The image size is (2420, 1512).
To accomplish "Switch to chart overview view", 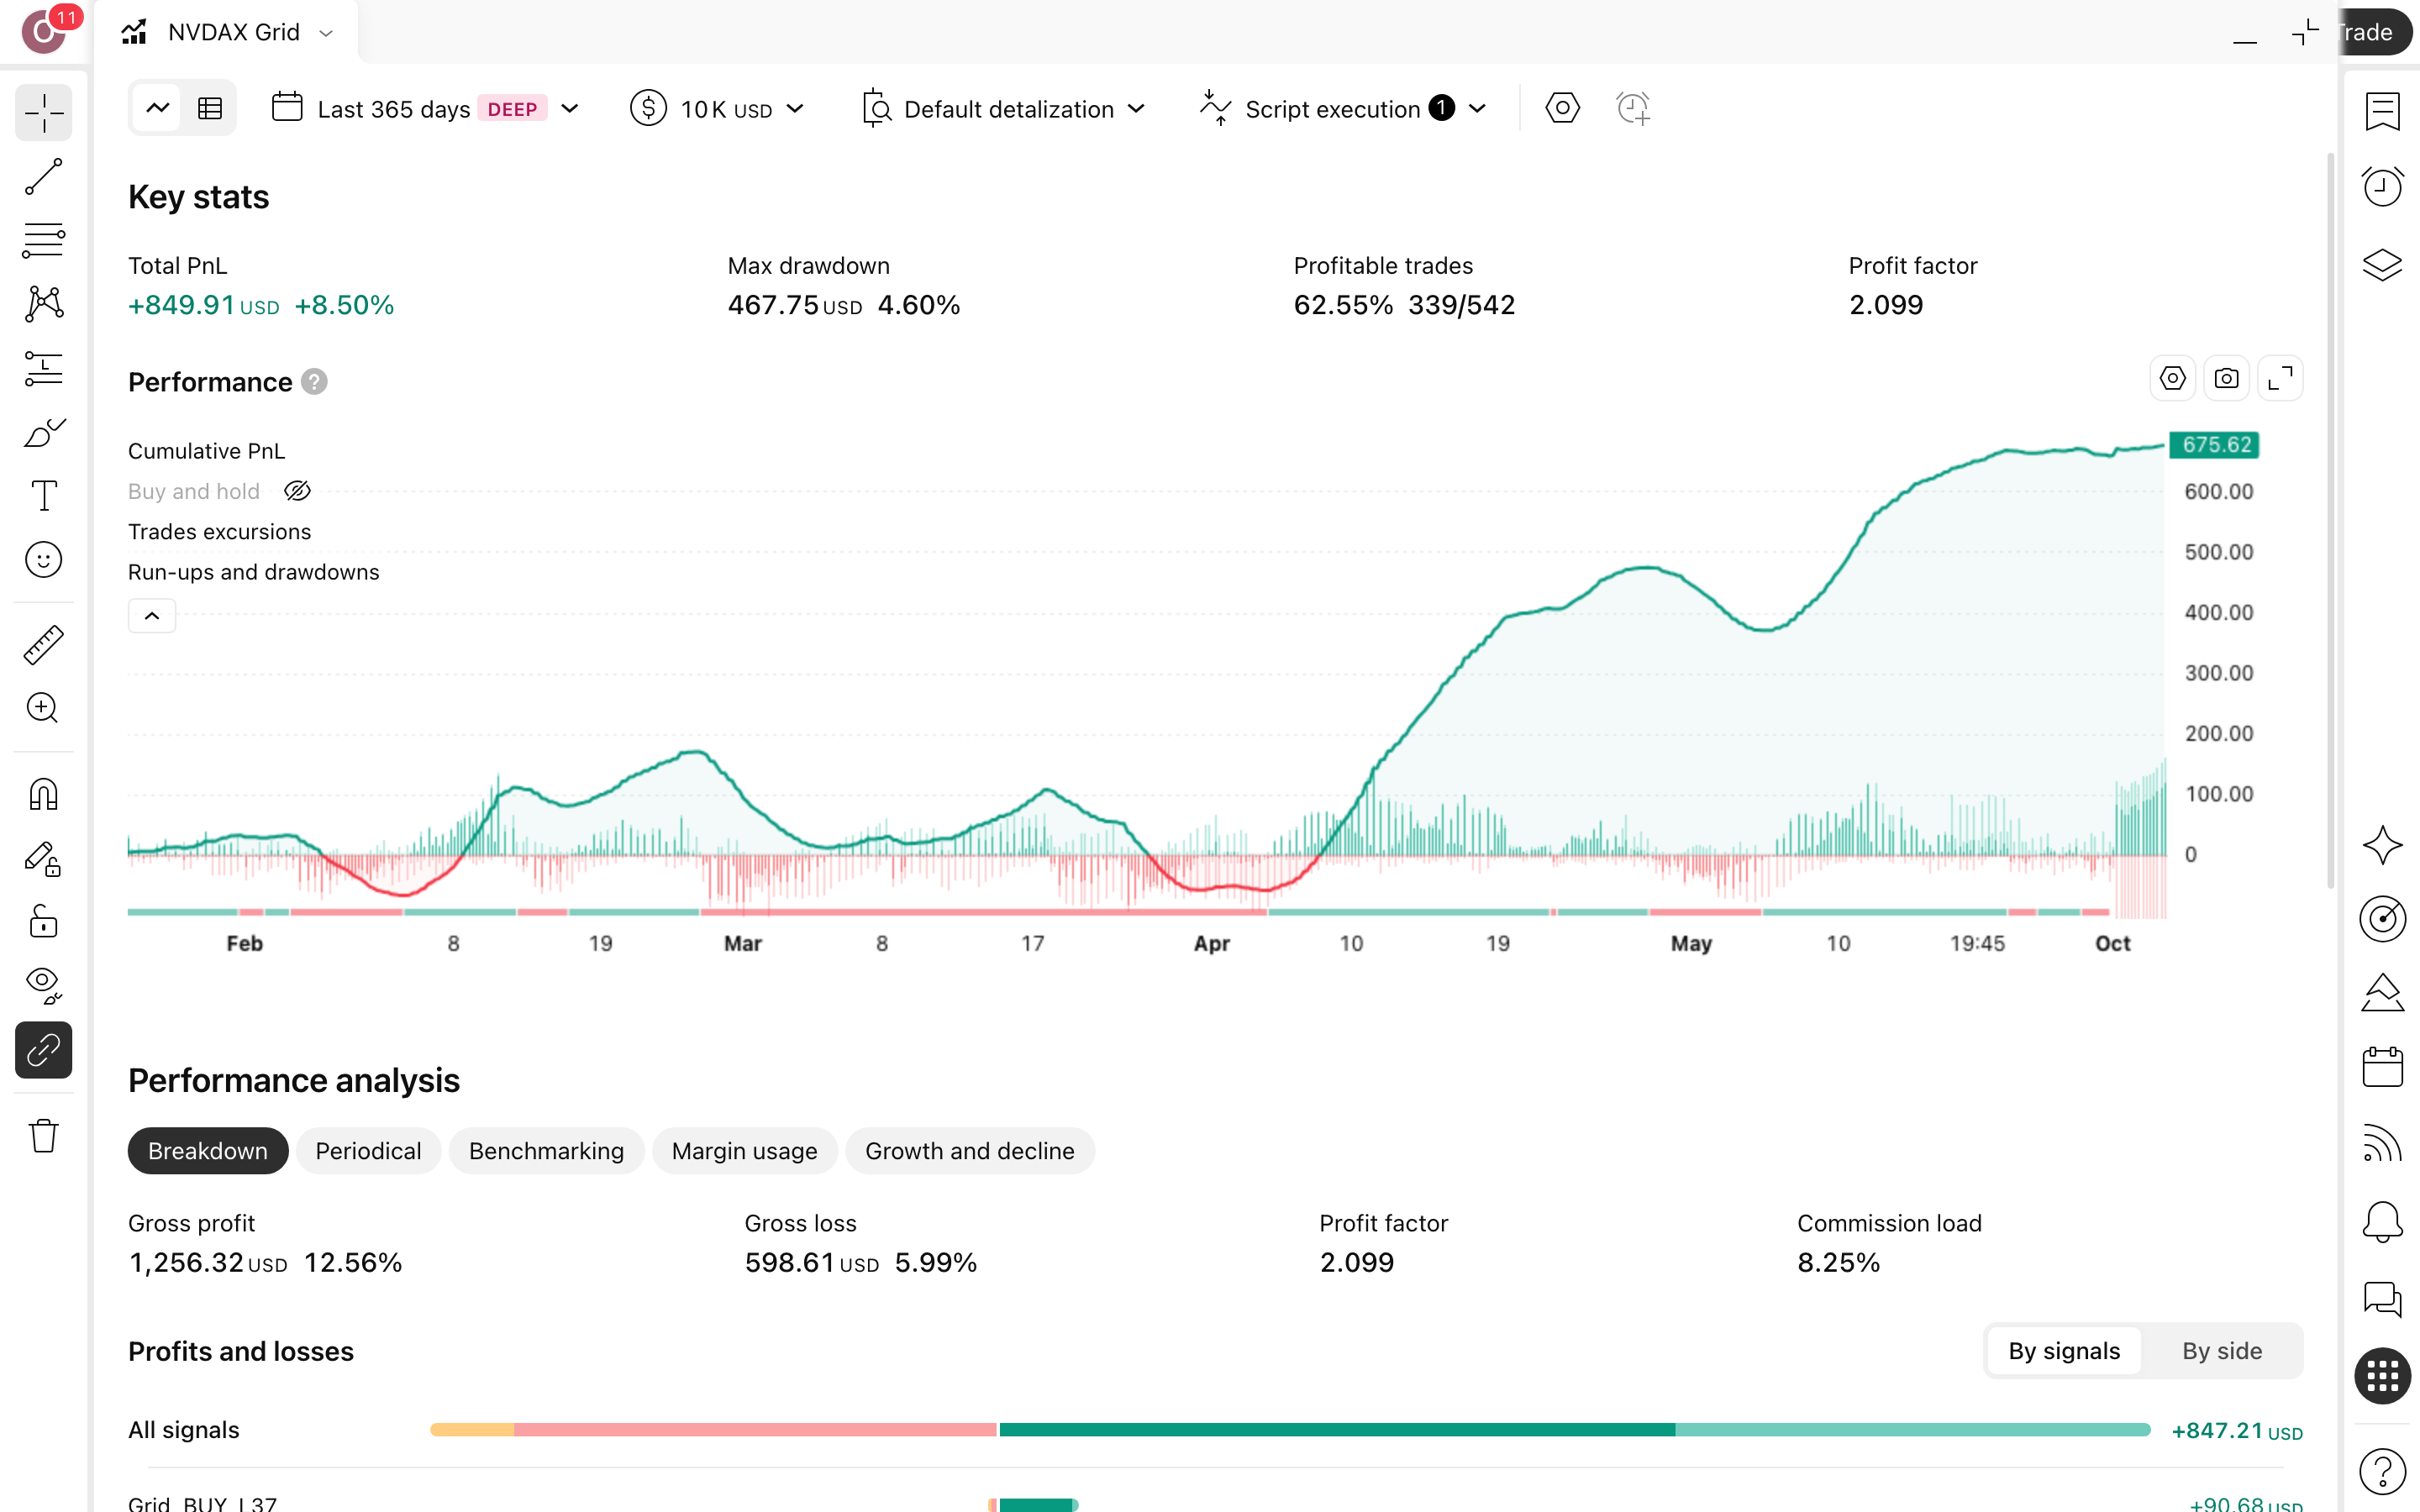I will coord(157,108).
